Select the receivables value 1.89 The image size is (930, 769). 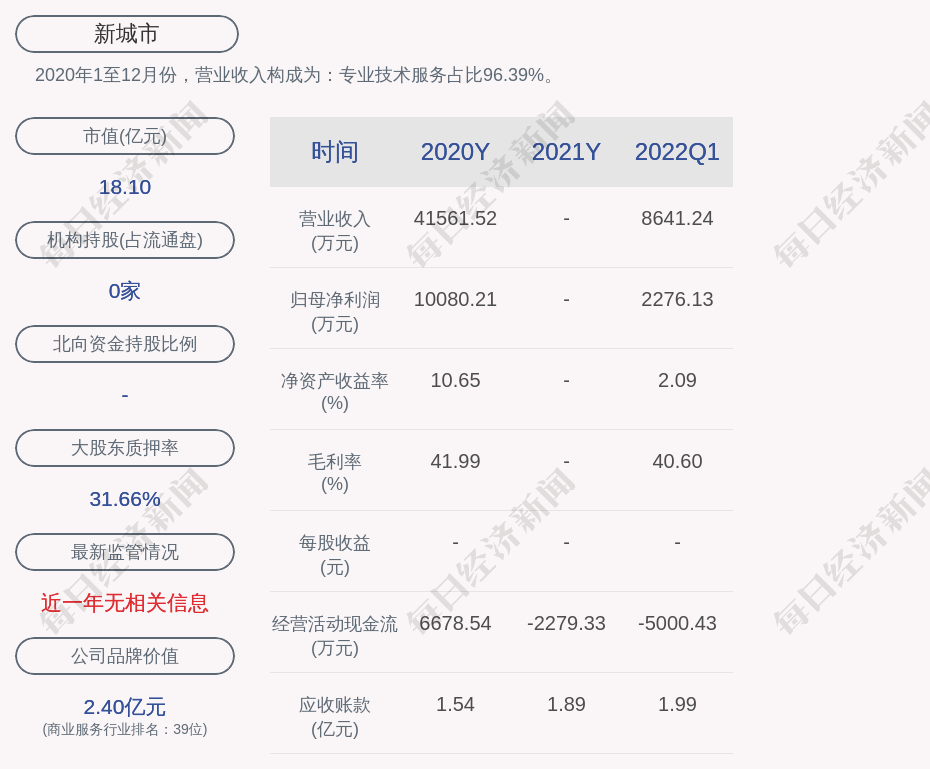coord(566,704)
